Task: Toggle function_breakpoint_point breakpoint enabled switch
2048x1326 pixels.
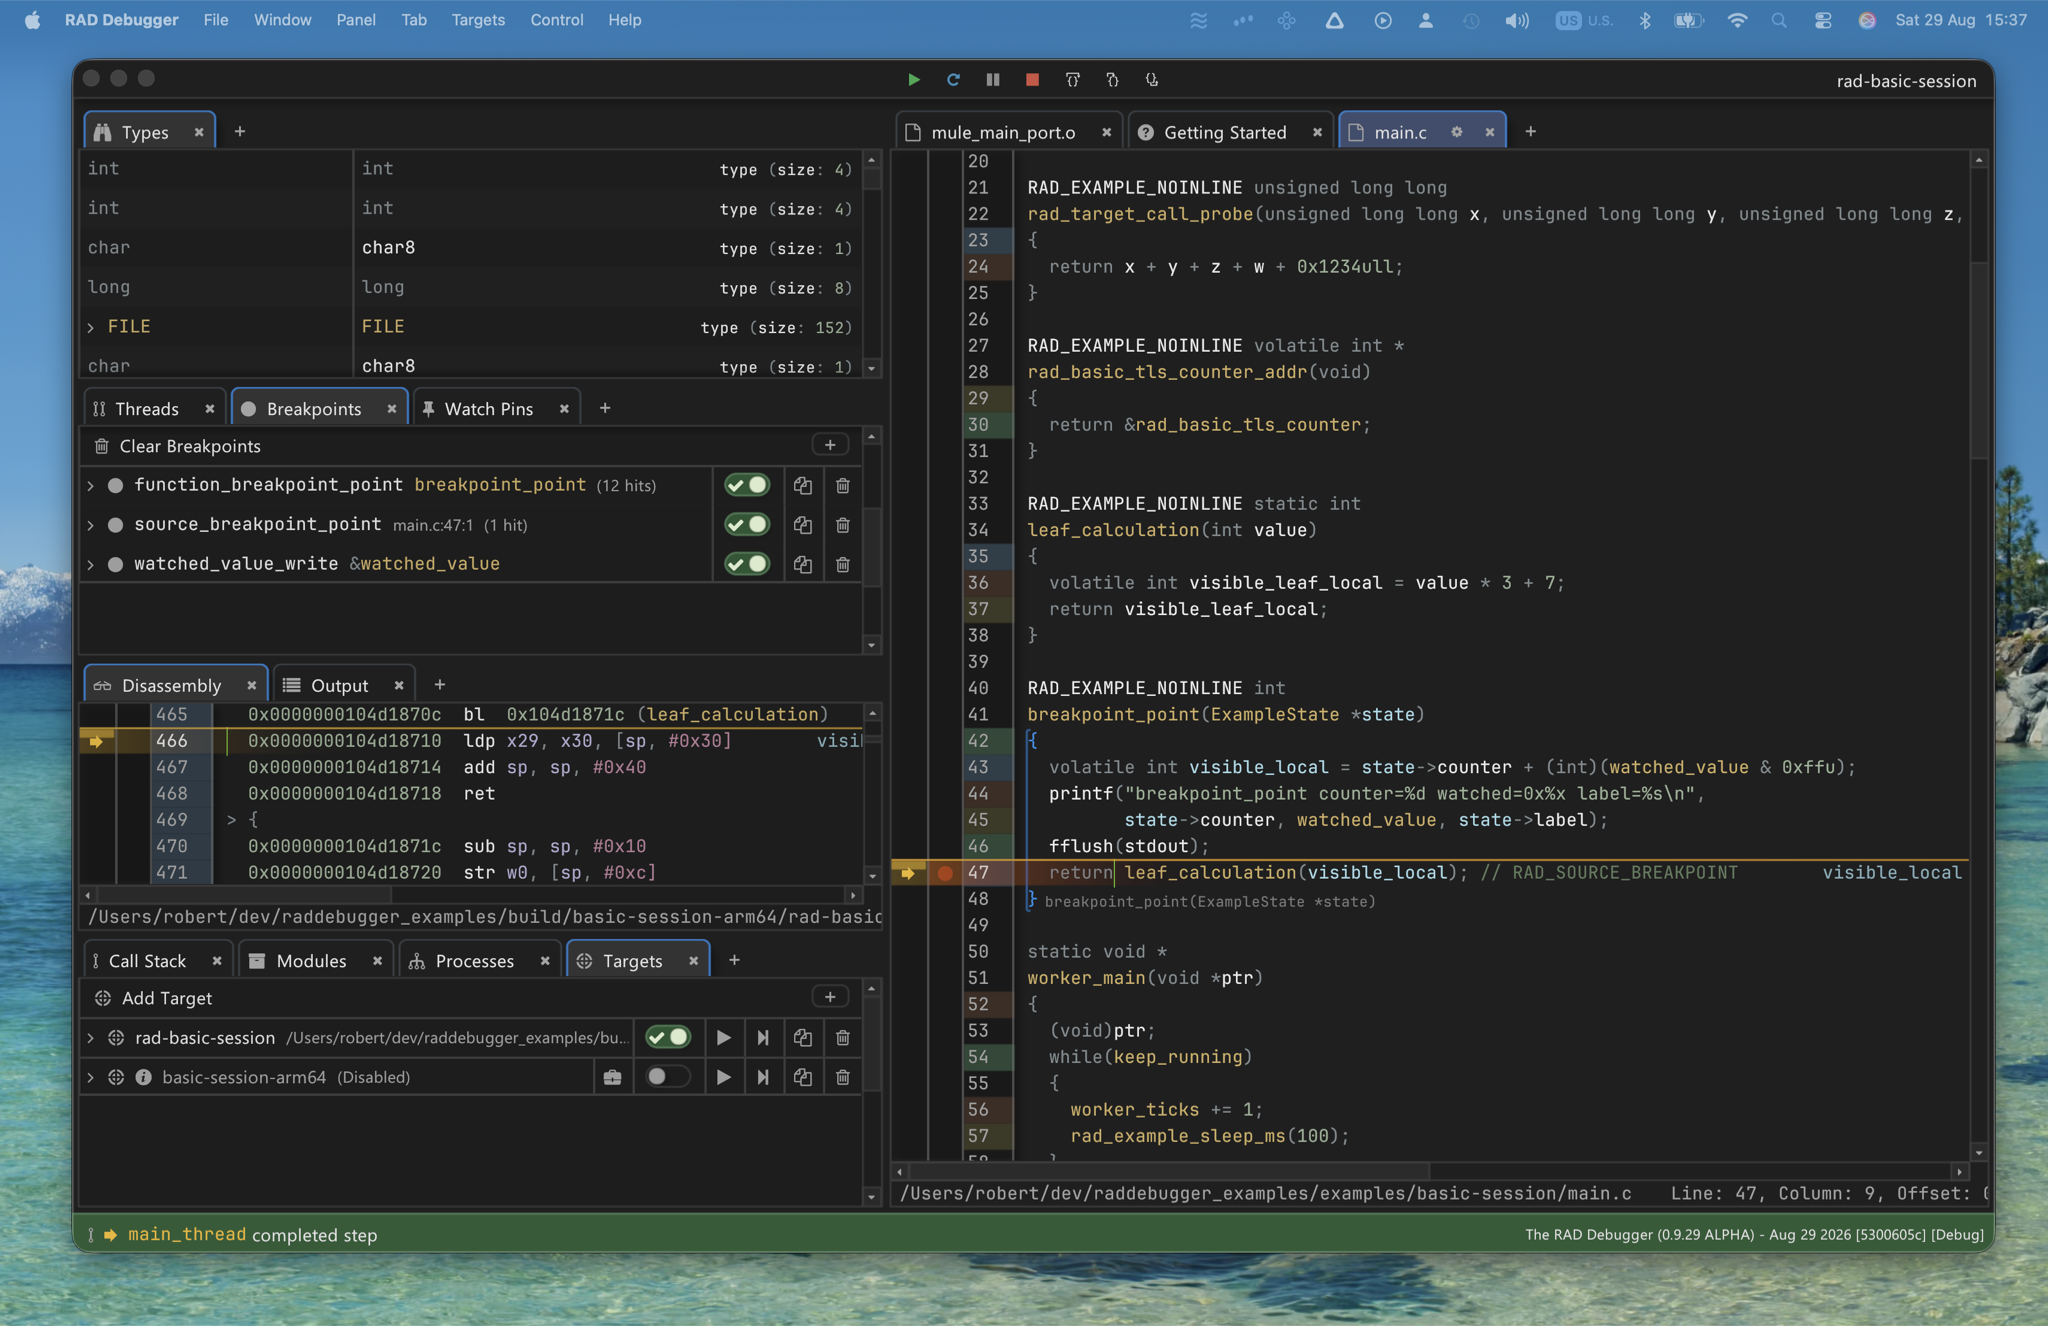Action: pyautogui.click(x=747, y=485)
